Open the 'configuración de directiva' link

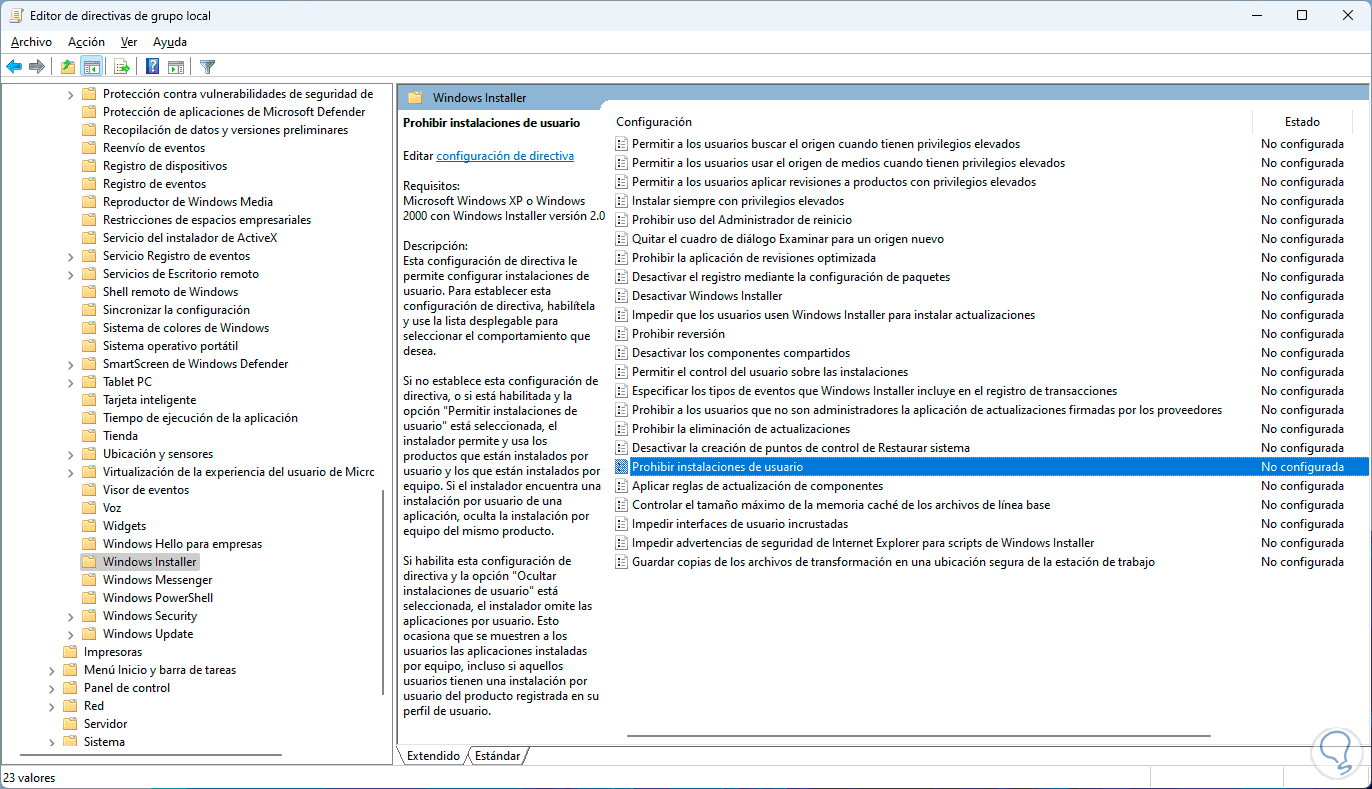click(x=505, y=156)
